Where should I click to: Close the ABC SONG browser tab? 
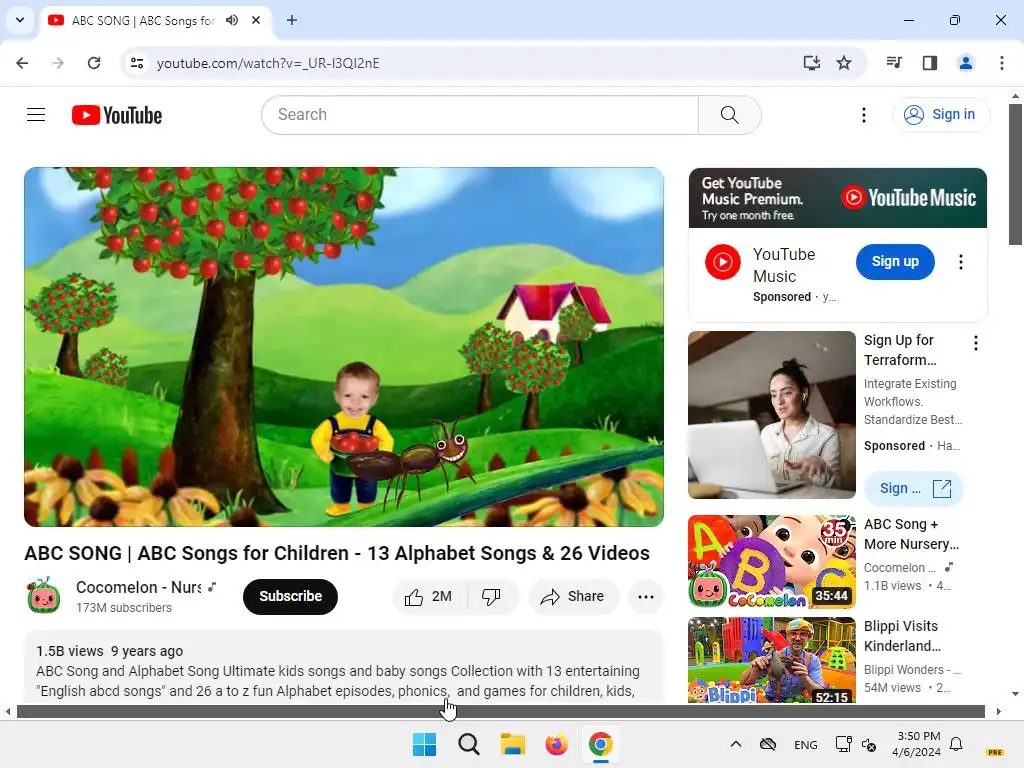(256, 20)
